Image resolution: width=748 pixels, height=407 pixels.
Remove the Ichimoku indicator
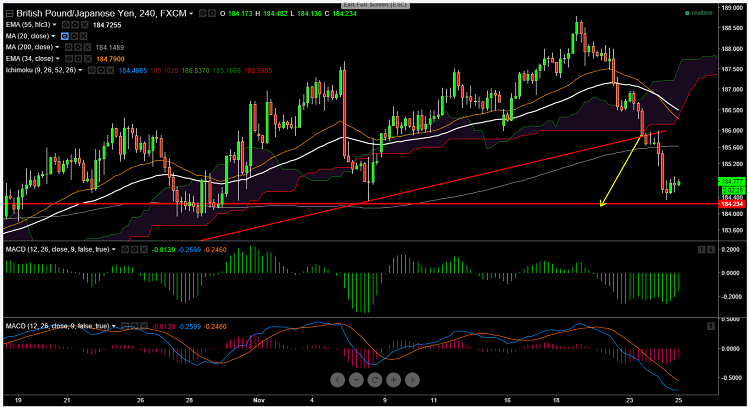pos(110,70)
